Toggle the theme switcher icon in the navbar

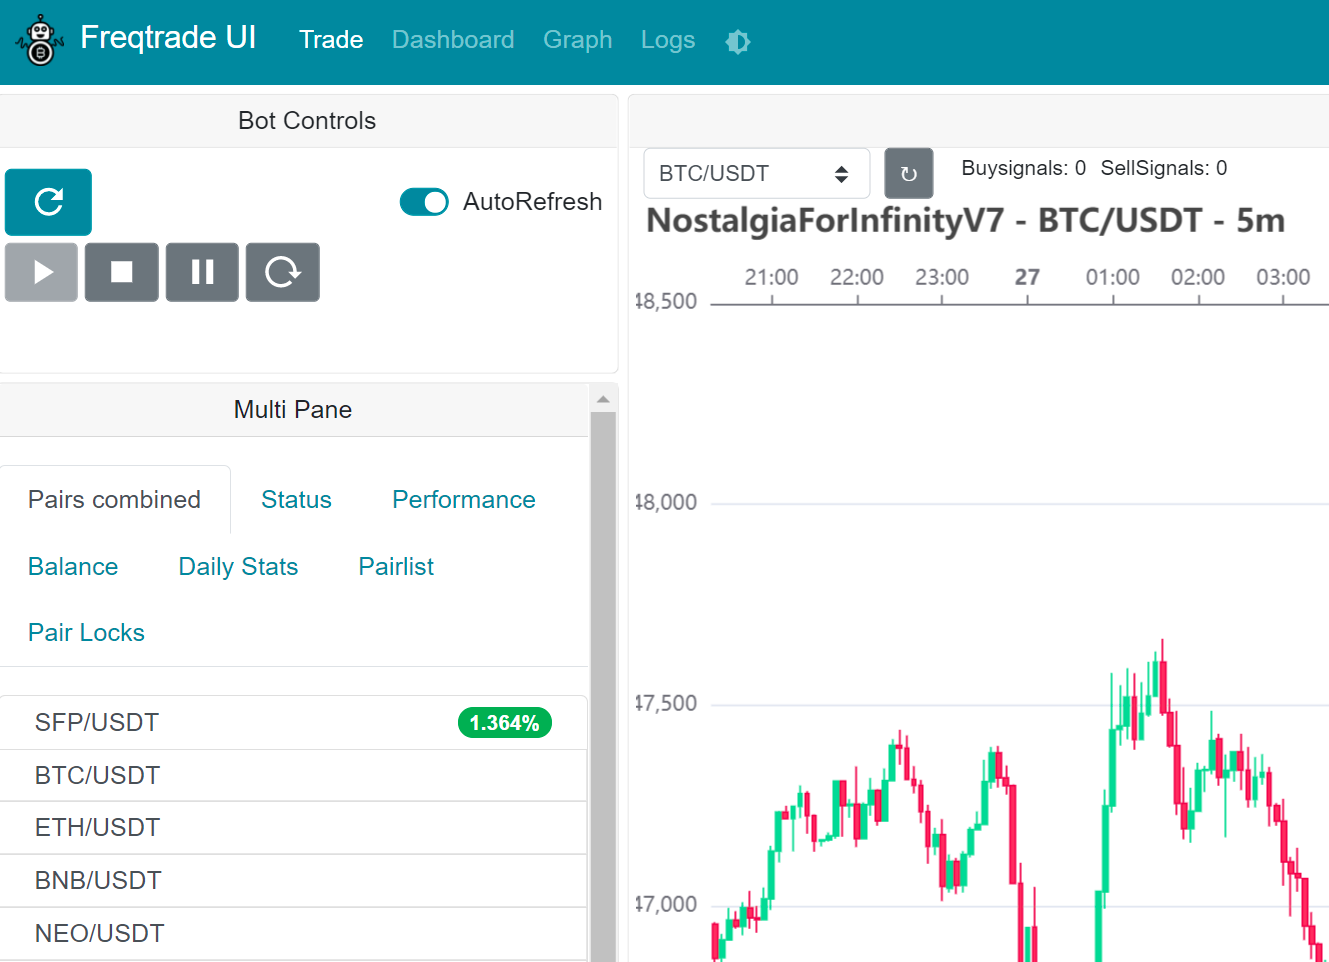pos(737,41)
